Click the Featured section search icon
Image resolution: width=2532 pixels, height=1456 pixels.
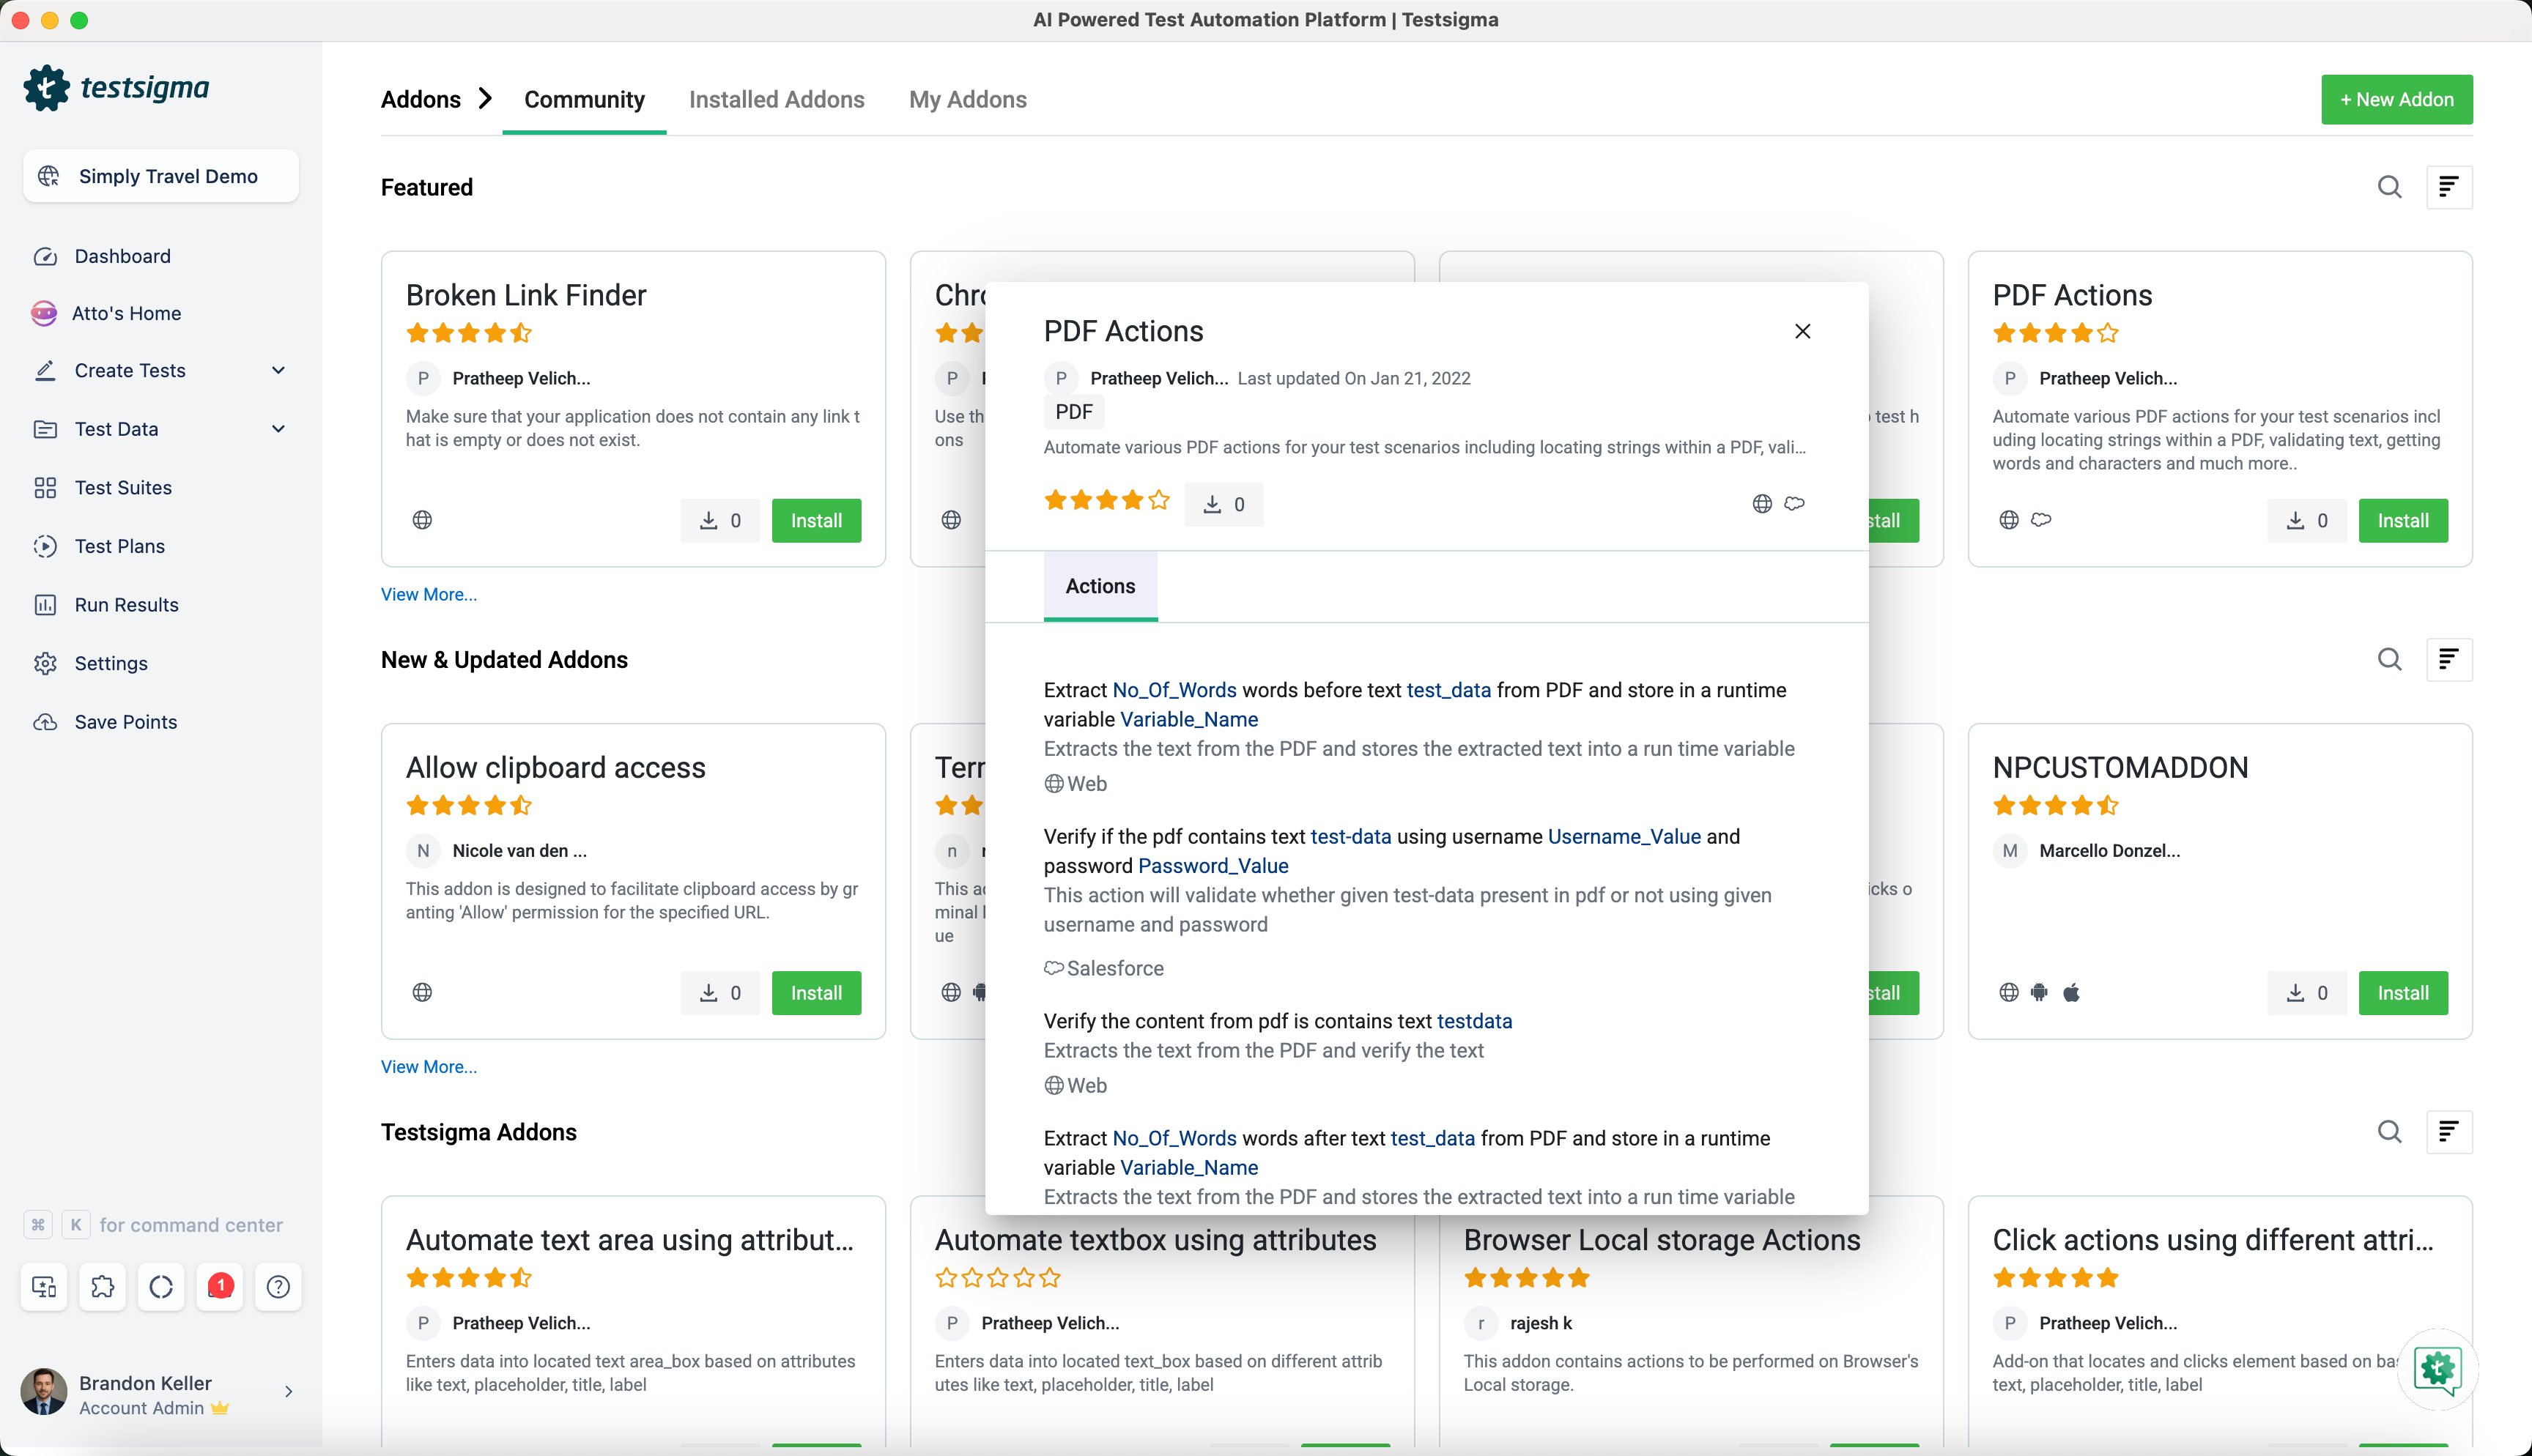[2389, 187]
